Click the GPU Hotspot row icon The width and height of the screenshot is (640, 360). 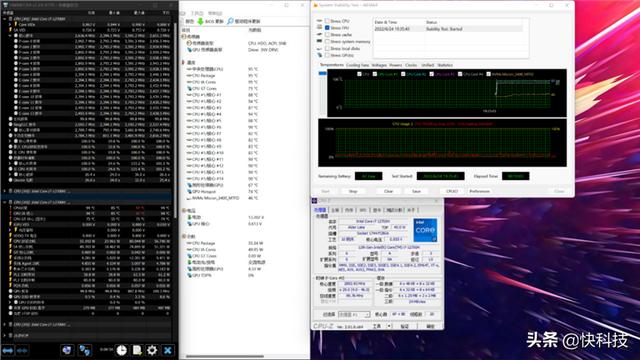coord(189,191)
